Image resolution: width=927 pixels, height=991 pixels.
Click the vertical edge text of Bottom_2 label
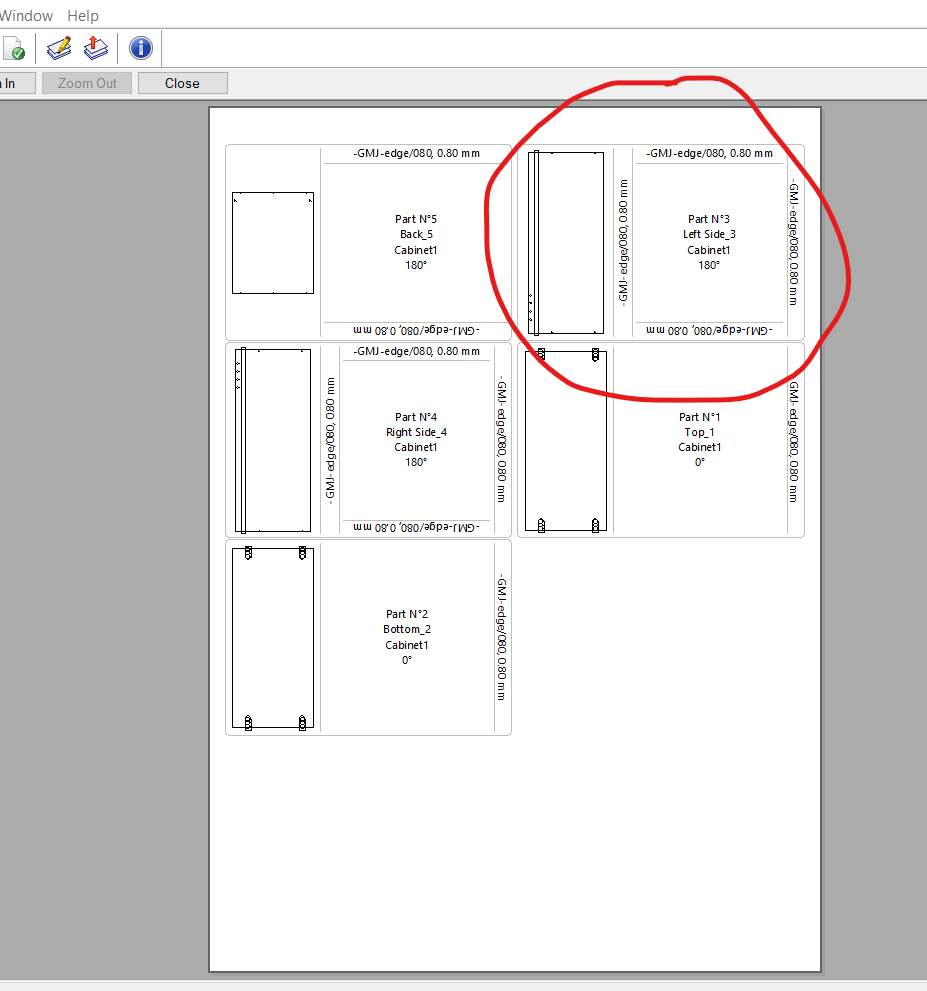501,638
